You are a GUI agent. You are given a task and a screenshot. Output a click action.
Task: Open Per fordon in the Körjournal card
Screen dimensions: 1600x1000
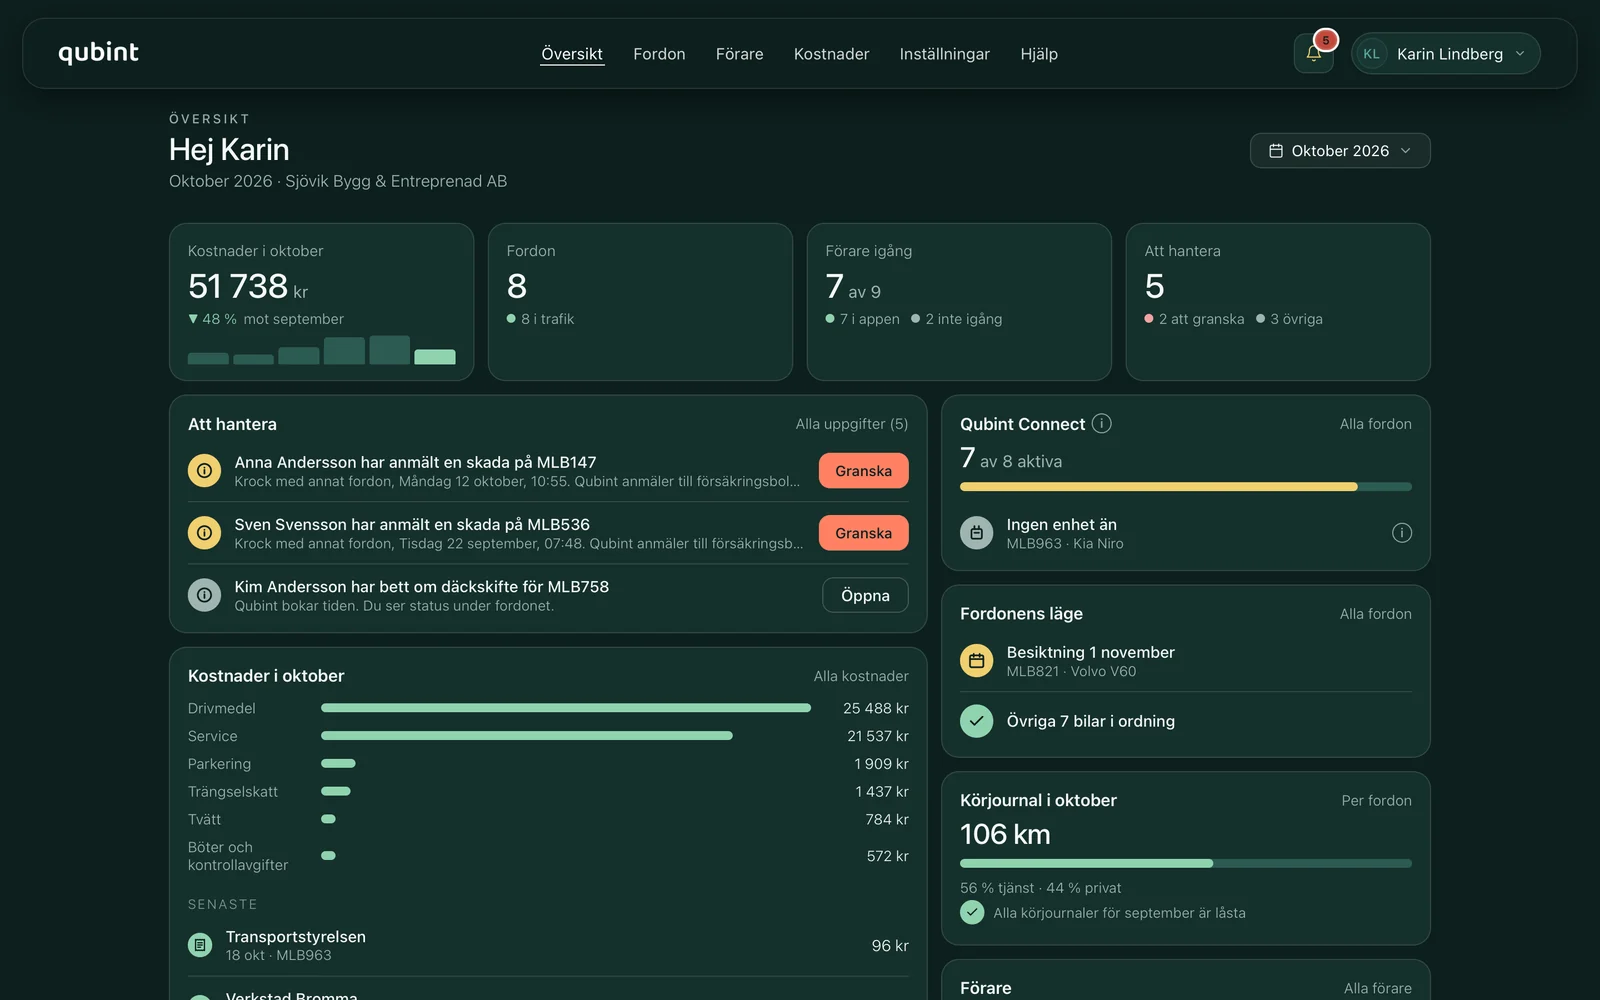[x=1376, y=800]
